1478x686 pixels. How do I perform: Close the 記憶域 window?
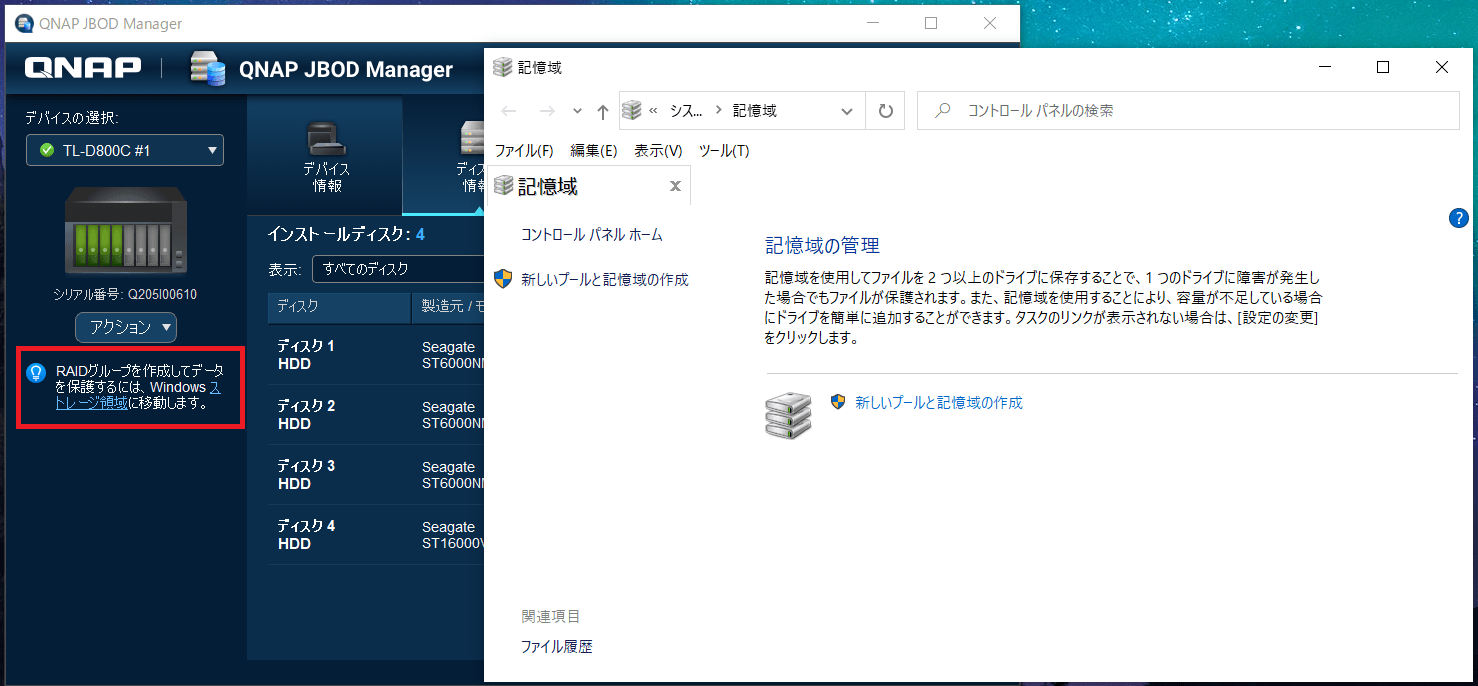pyautogui.click(x=1441, y=67)
